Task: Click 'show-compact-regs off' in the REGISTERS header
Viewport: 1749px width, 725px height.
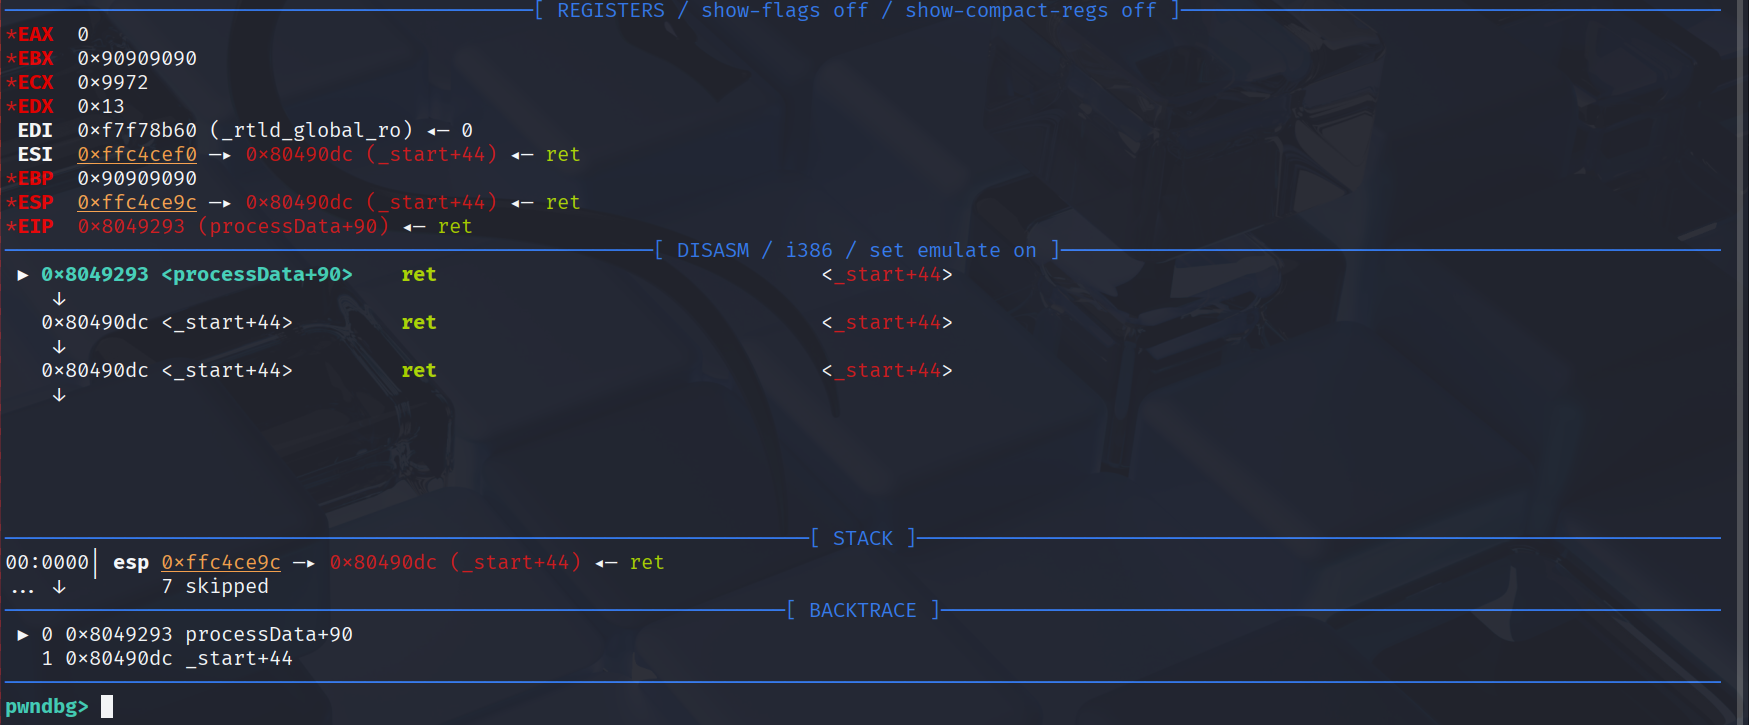Action: pos(1030,11)
